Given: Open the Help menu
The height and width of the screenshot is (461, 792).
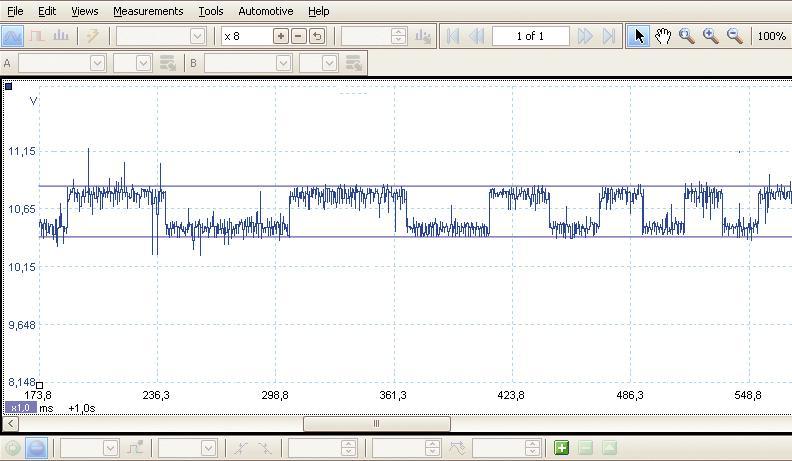Looking at the screenshot, I should [318, 11].
